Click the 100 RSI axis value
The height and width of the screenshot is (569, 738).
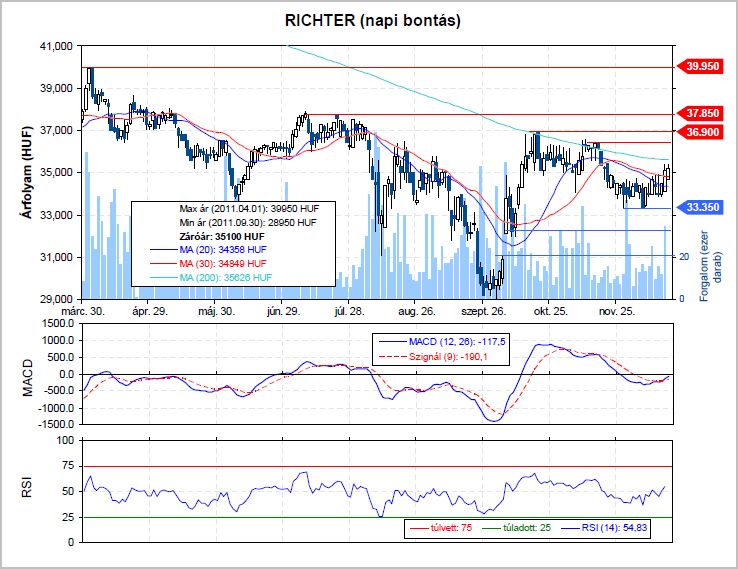(65, 441)
